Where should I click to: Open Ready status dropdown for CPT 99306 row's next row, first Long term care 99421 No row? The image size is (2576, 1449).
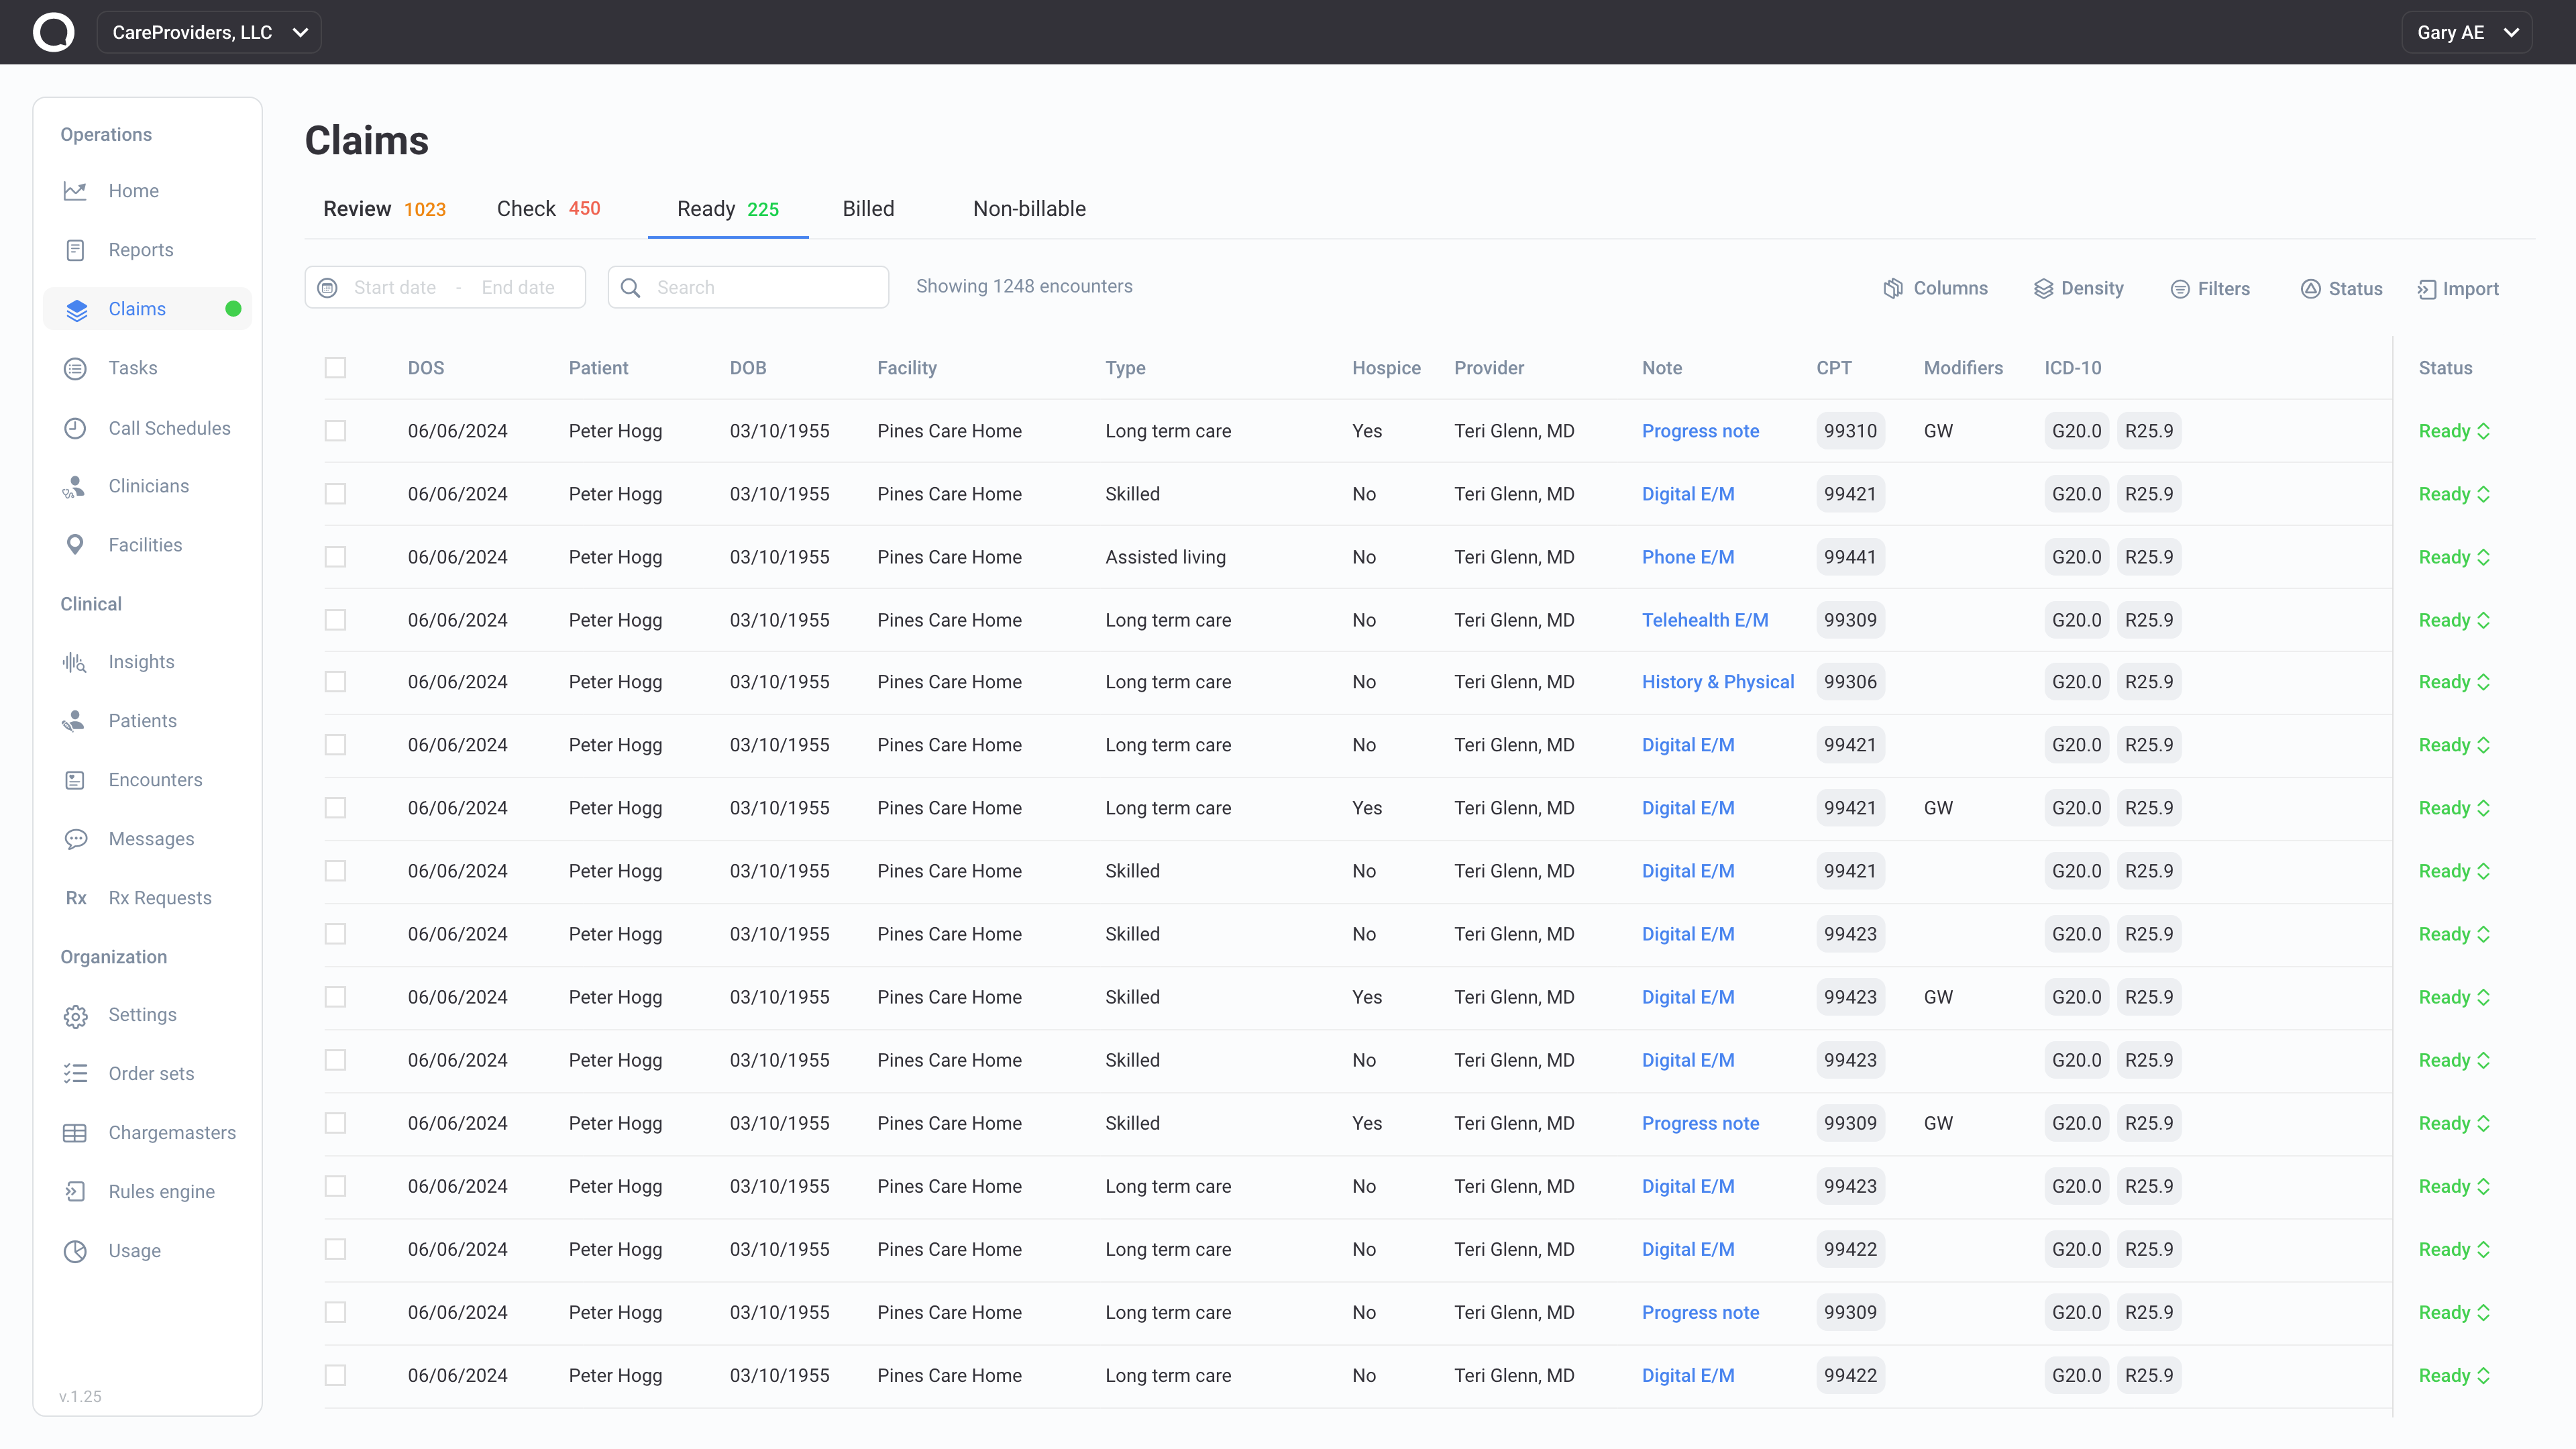click(x=2454, y=745)
